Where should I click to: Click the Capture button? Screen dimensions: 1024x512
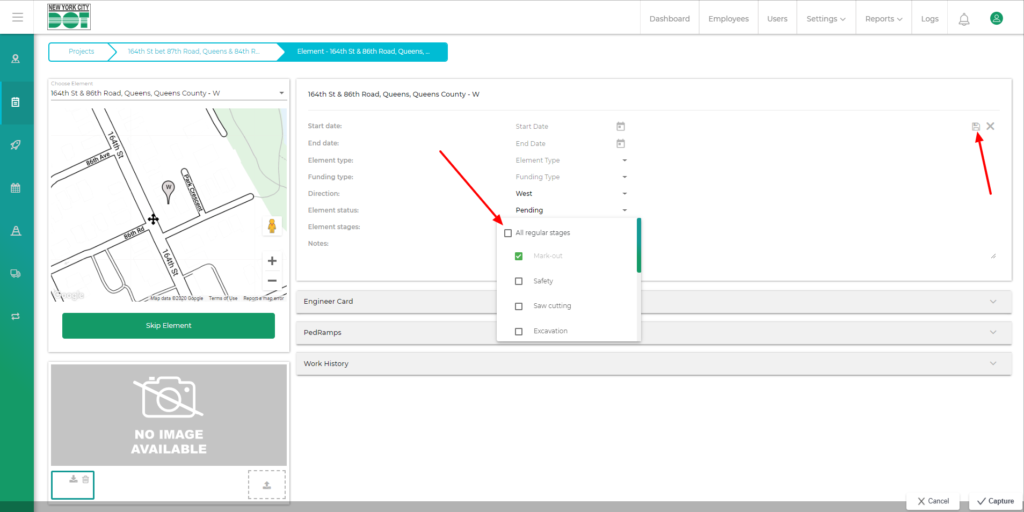994,501
